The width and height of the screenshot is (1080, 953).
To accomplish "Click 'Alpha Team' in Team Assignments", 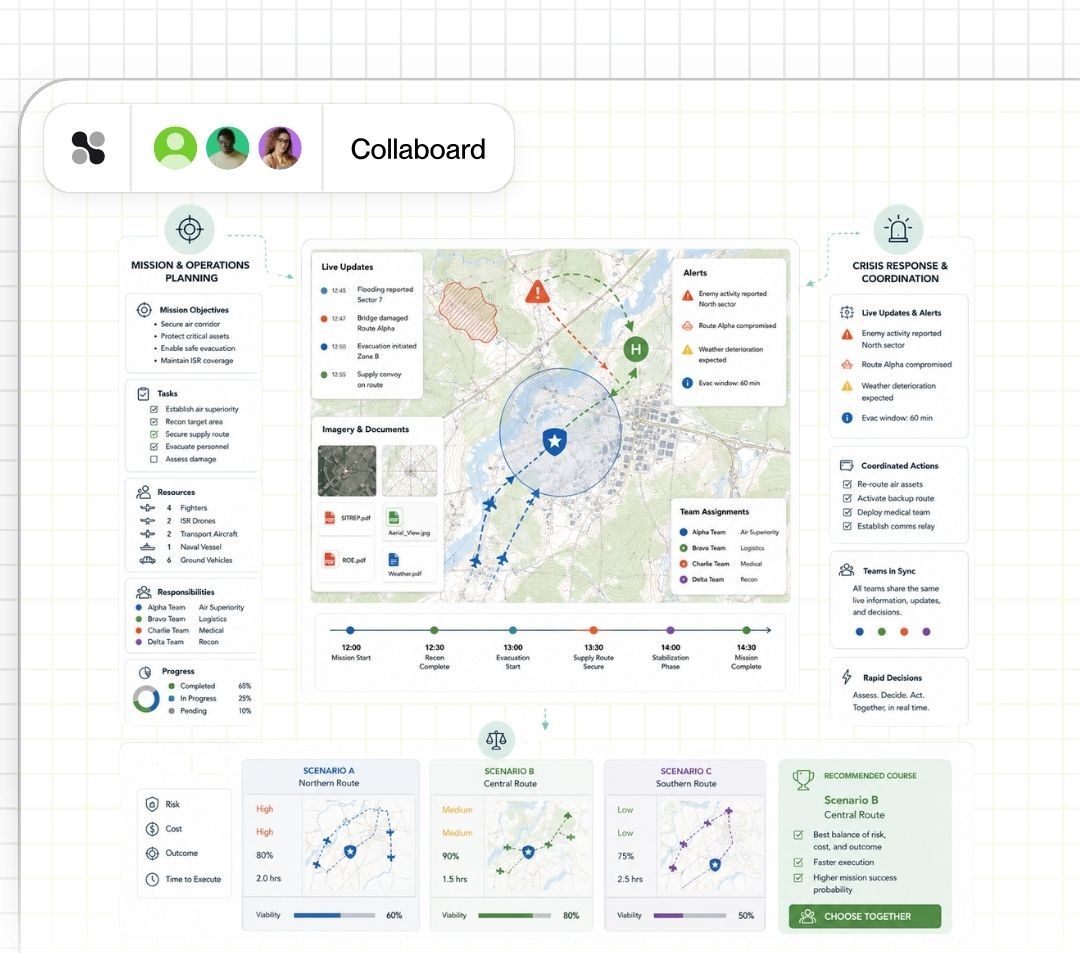I will tap(709, 532).
